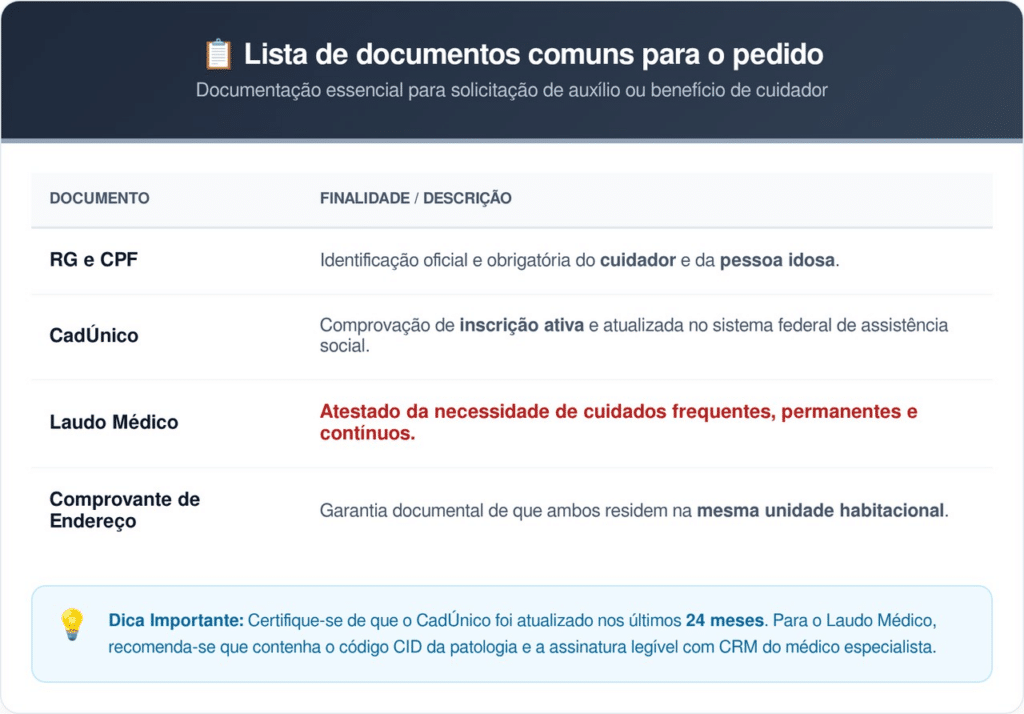Click the description starting 'Identificação oficial e obrigatória'
The image size is (1024, 714).
(x=579, y=260)
